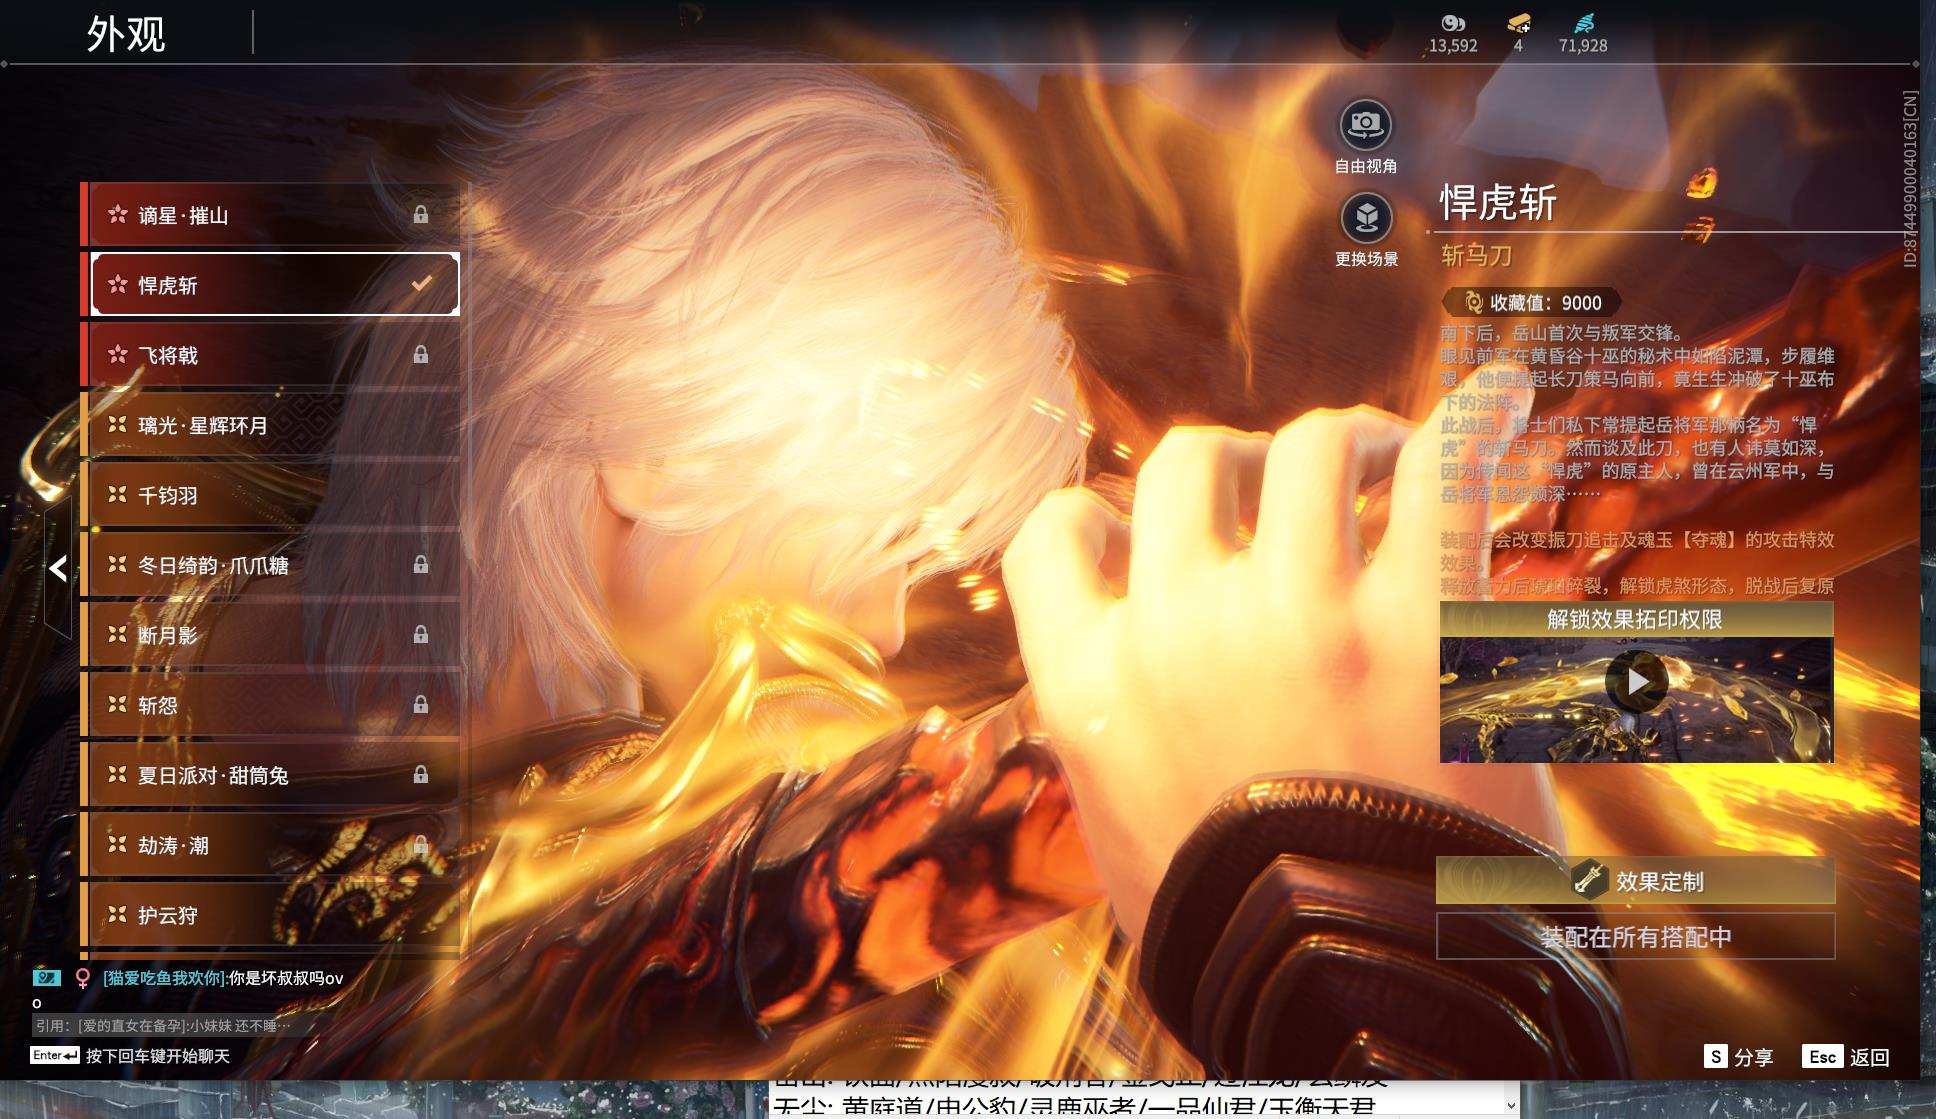1936x1119 pixels.
Task: Click the lock icon on 夏日派对·甜筒兔
Action: pyautogui.click(x=421, y=775)
